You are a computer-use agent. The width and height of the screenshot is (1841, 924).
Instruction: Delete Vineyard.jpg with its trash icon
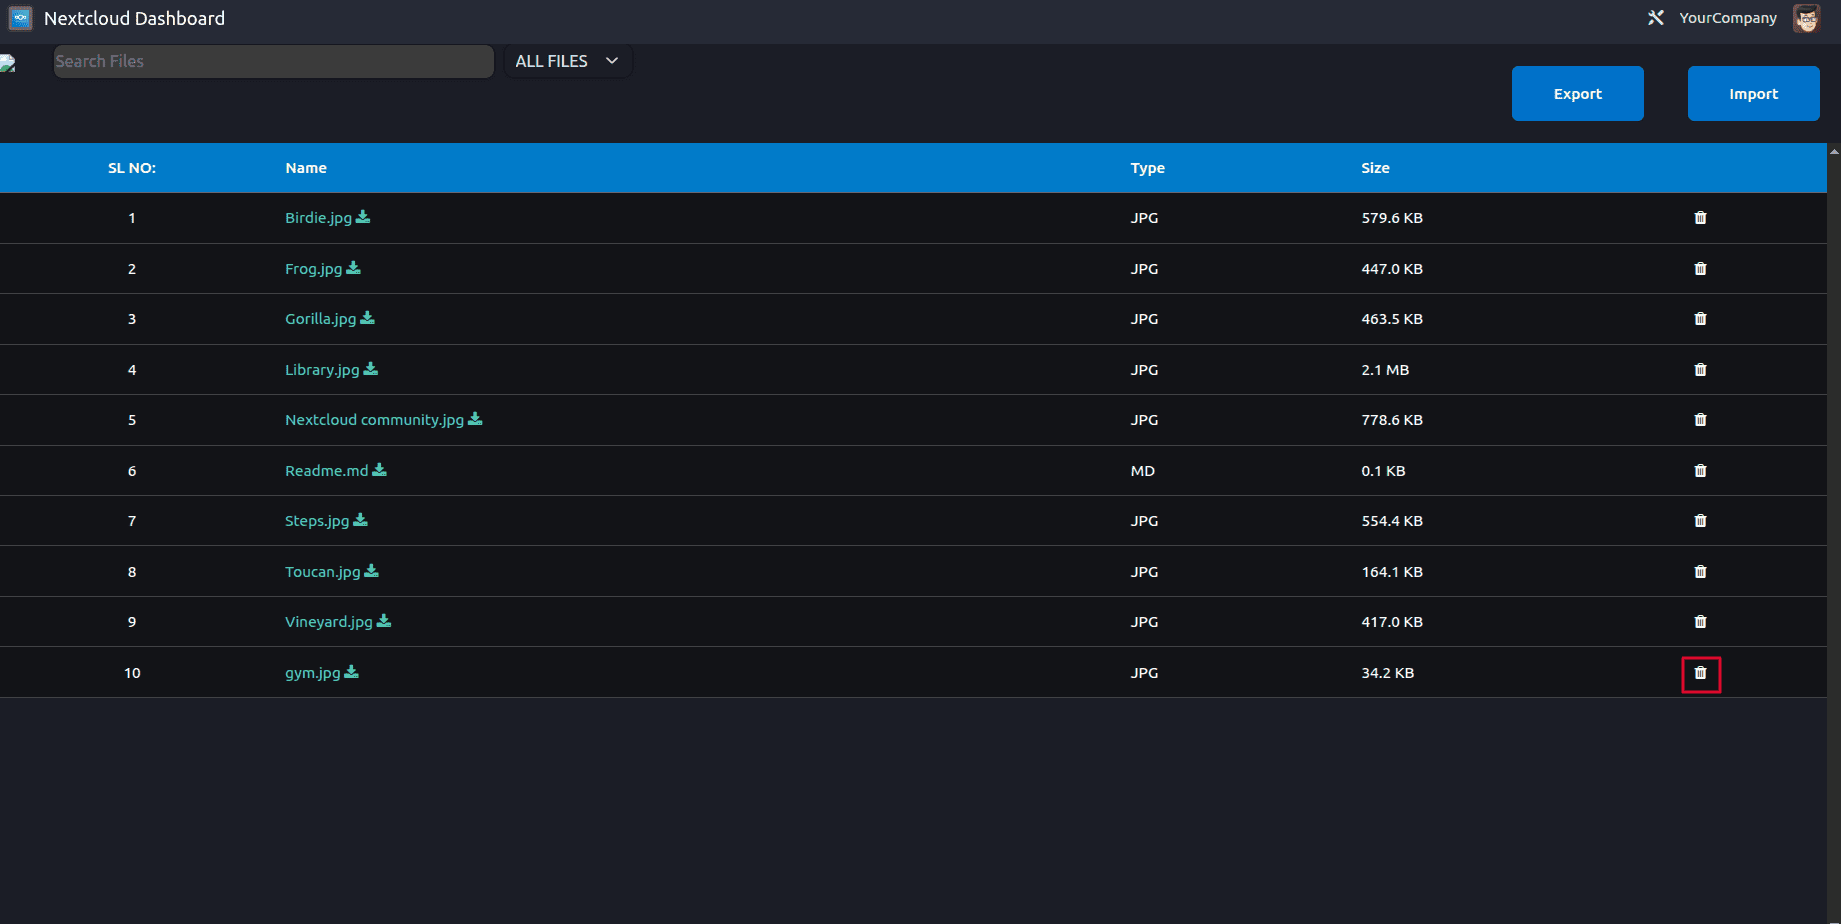click(x=1700, y=622)
